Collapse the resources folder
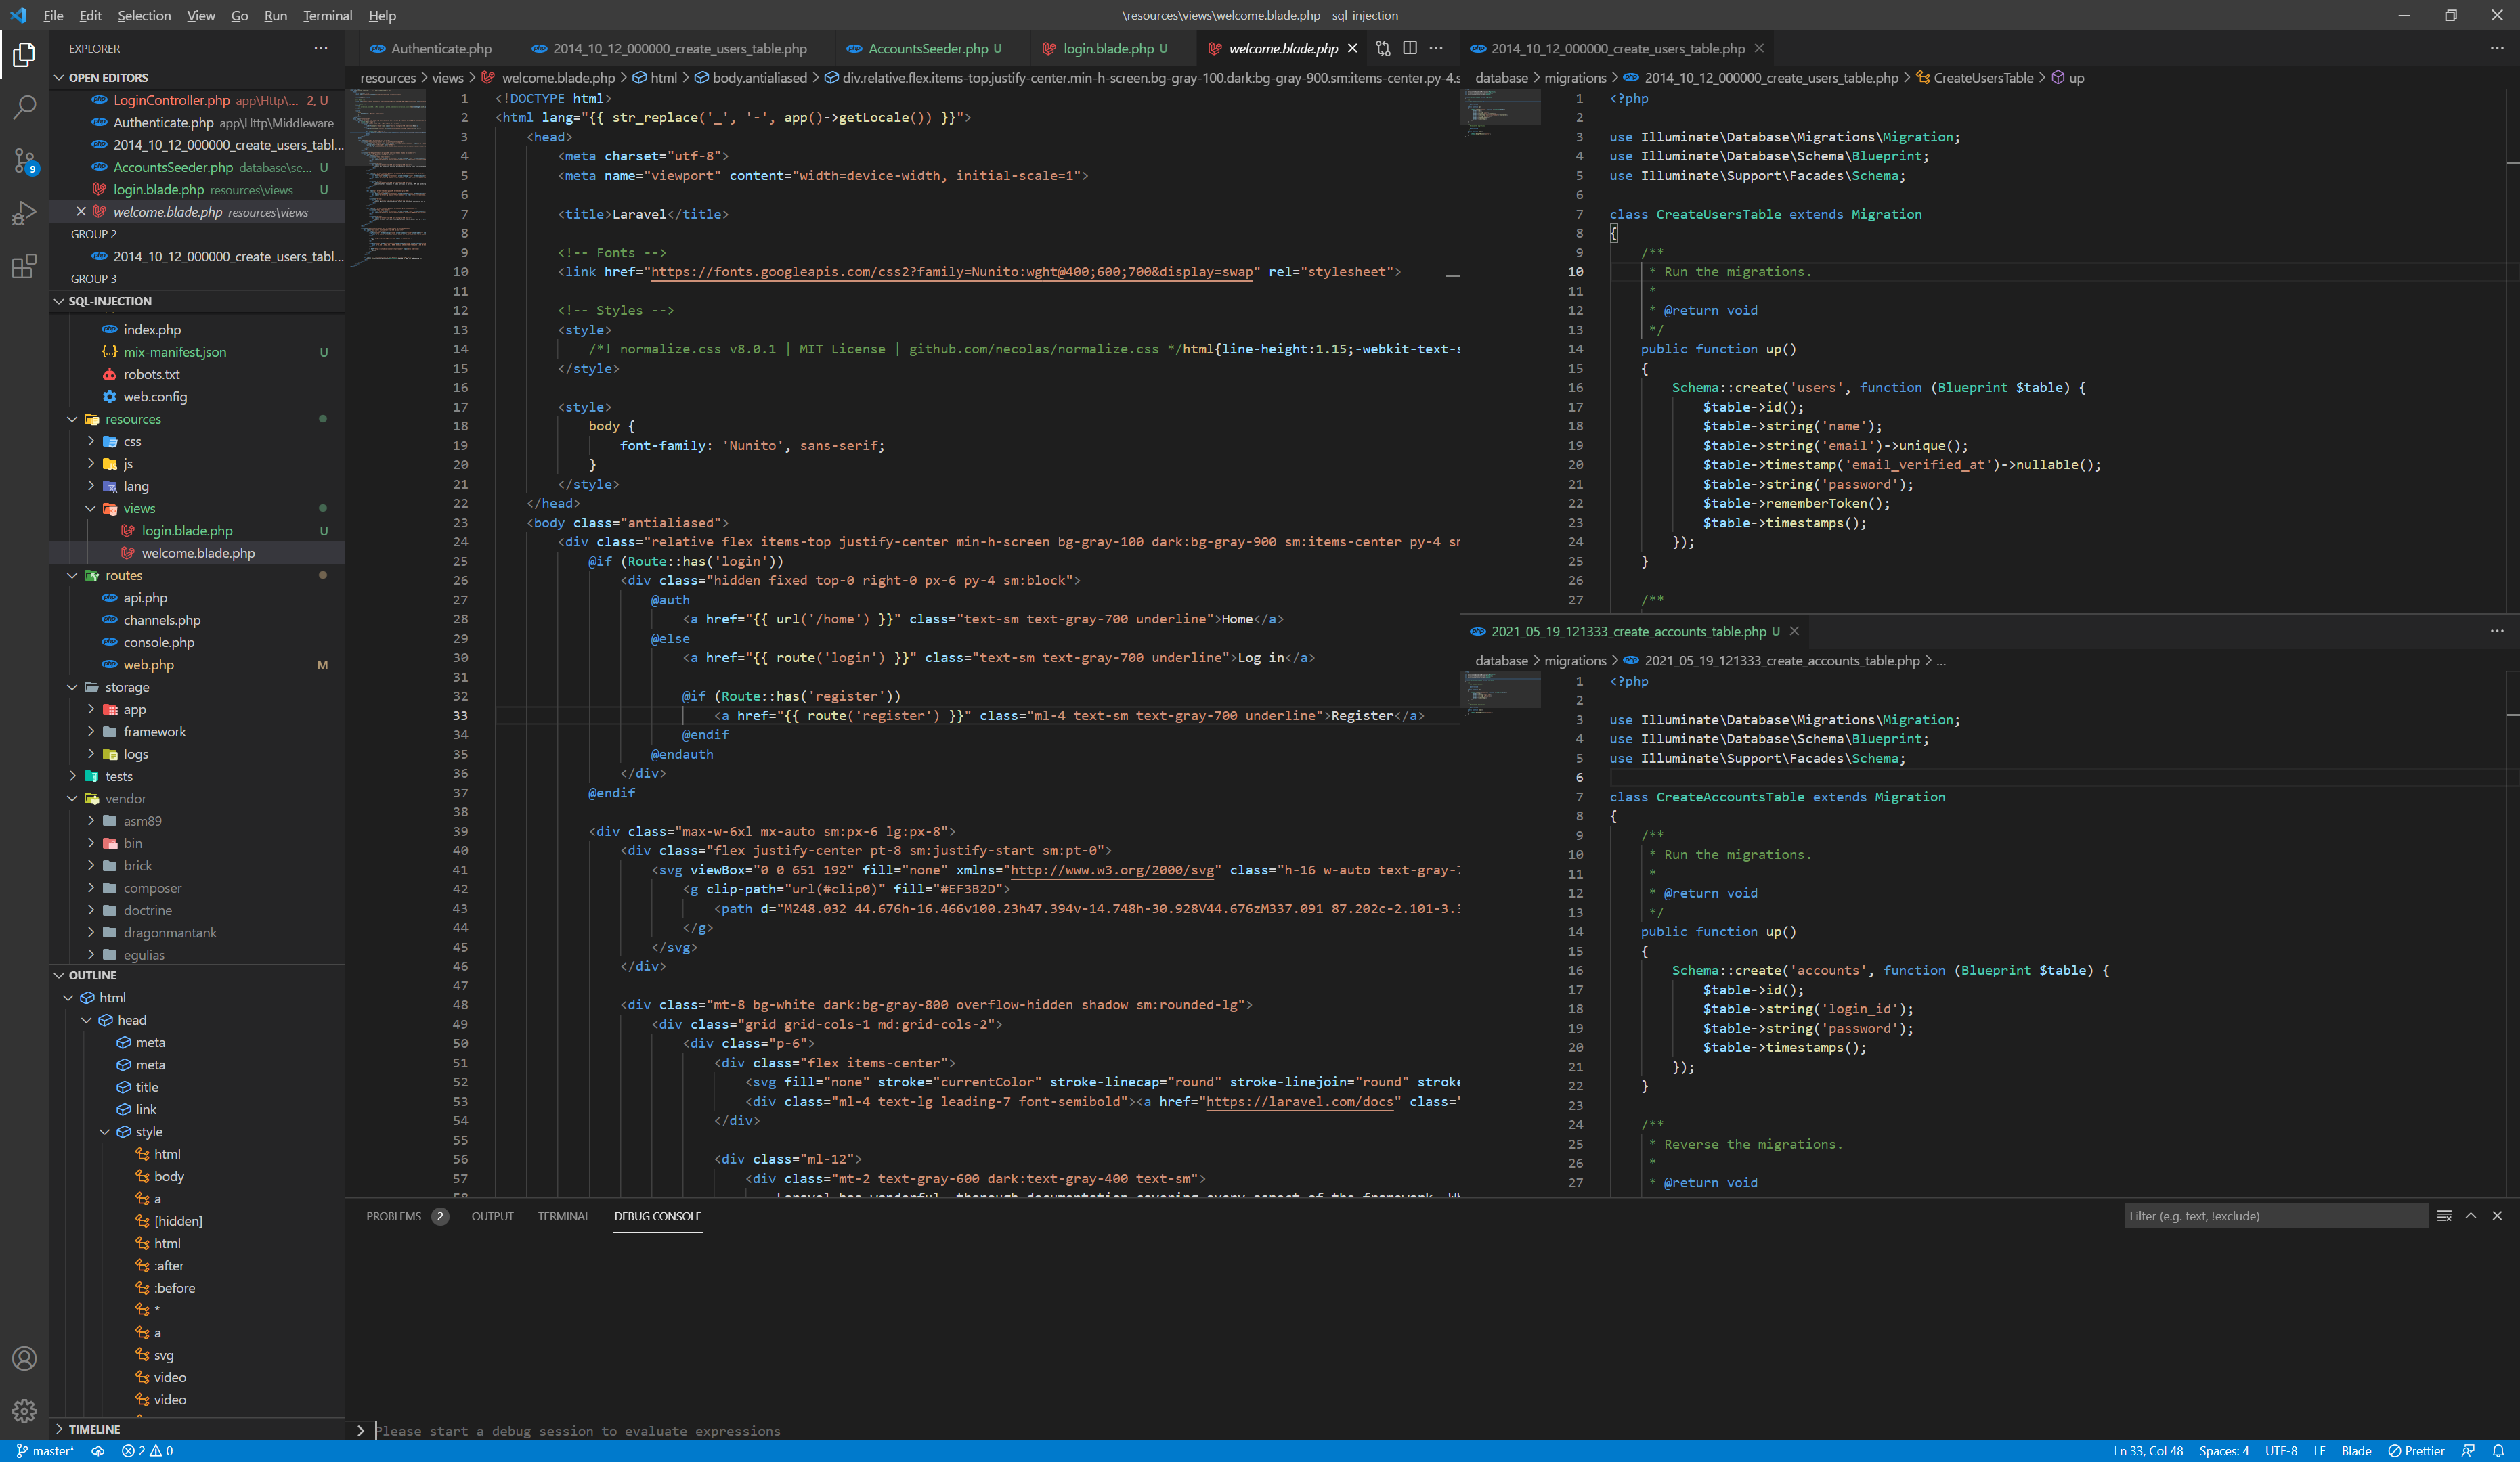Viewport: 2520px width, 1462px height. 72,419
